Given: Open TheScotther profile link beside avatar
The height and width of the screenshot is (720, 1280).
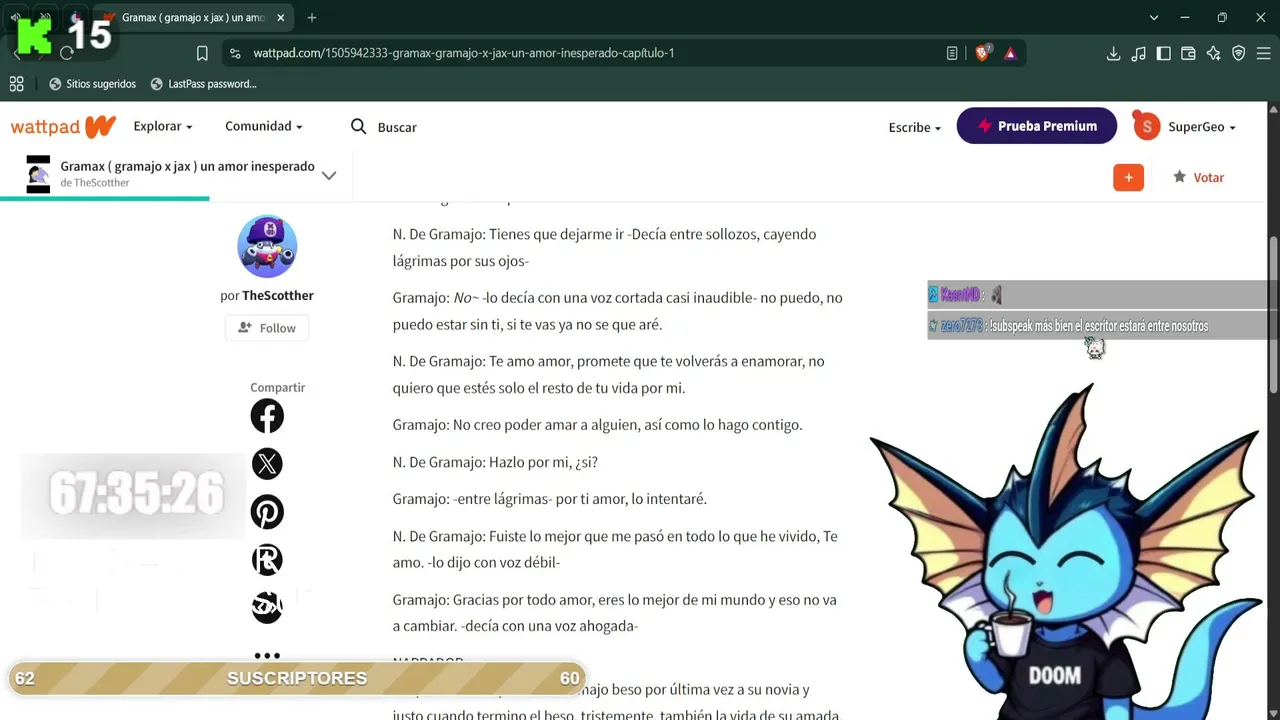Looking at the screenshot, I should (x=278, y=296).
